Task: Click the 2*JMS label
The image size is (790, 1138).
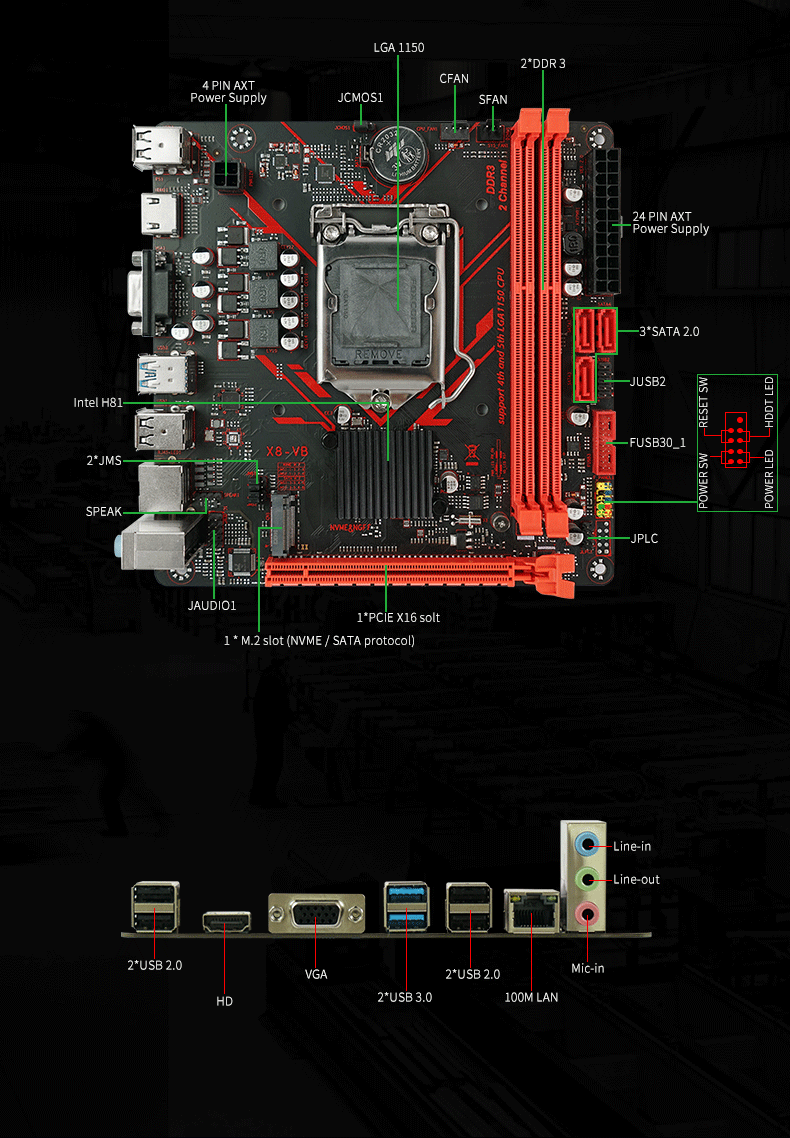Action: [x=104, y=461]
